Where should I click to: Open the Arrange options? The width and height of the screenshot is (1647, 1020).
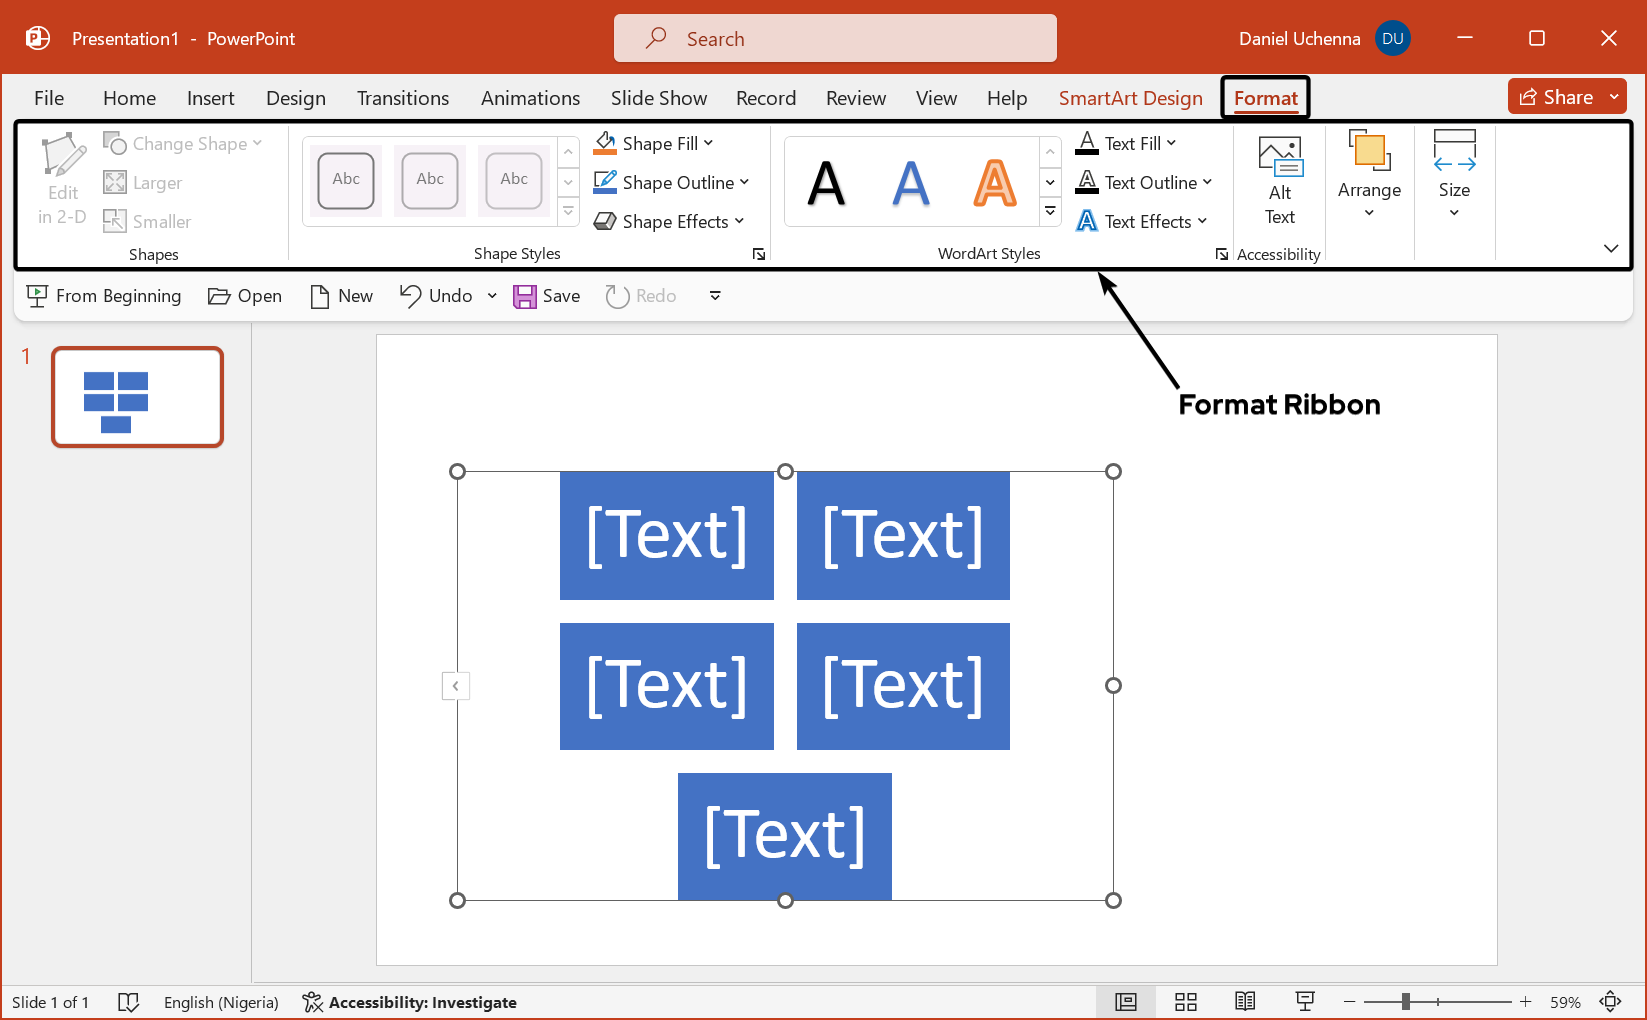point(1369,180)
